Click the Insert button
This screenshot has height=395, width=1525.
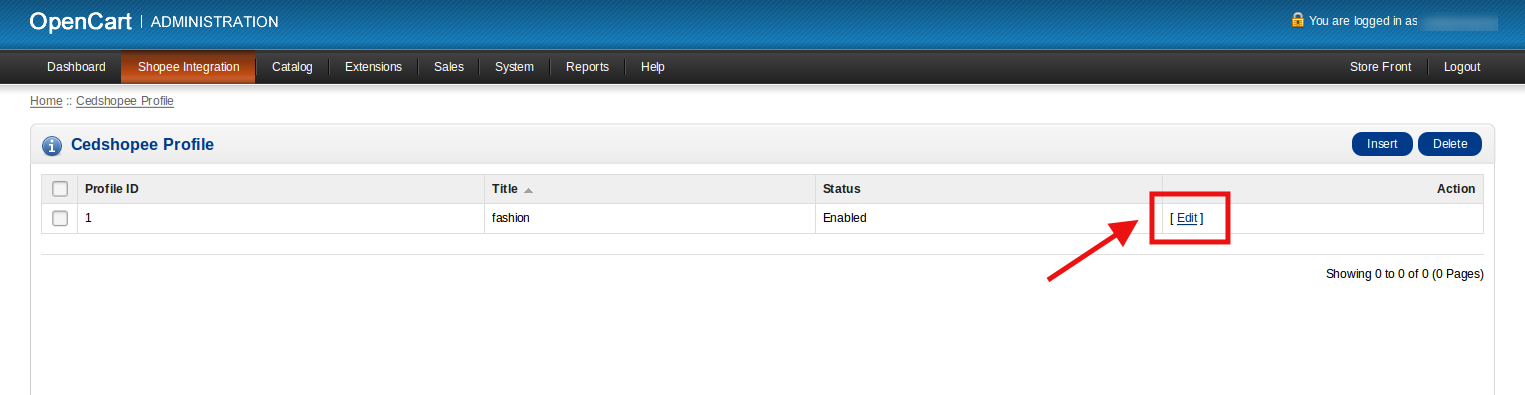(x=1382, y=144)
